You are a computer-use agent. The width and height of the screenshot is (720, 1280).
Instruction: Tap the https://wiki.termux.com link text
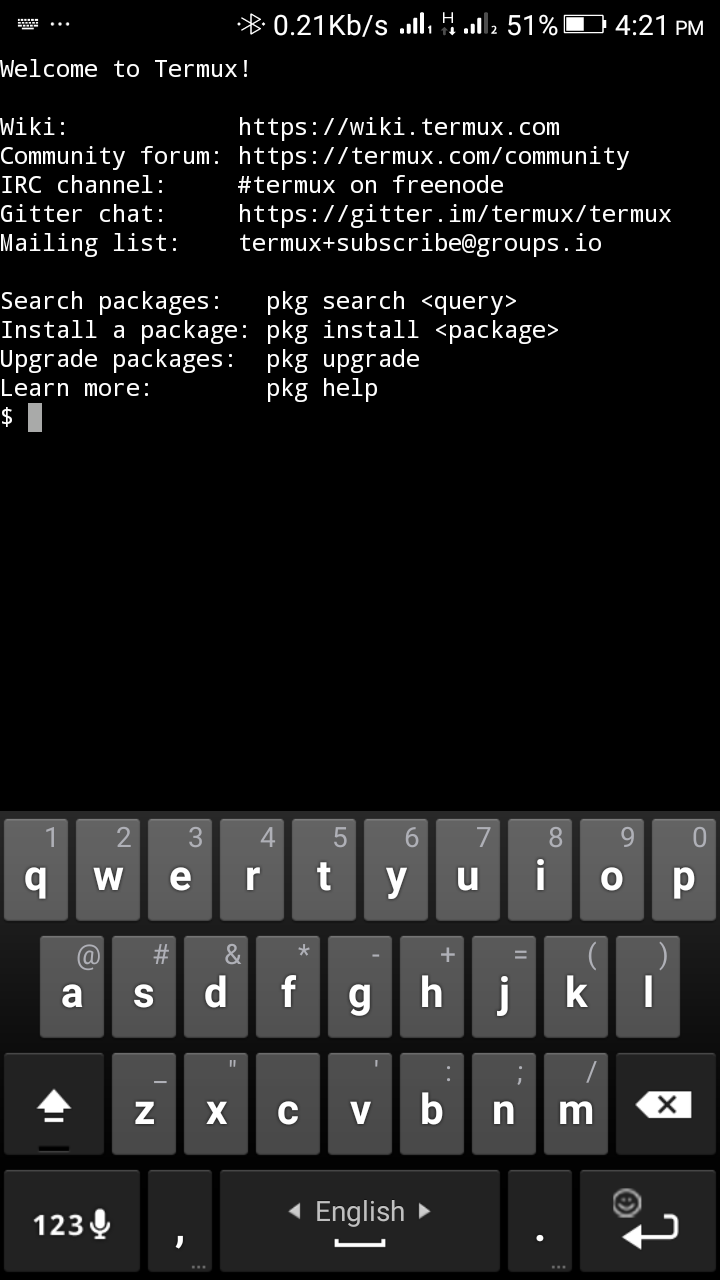click(399, 127)
